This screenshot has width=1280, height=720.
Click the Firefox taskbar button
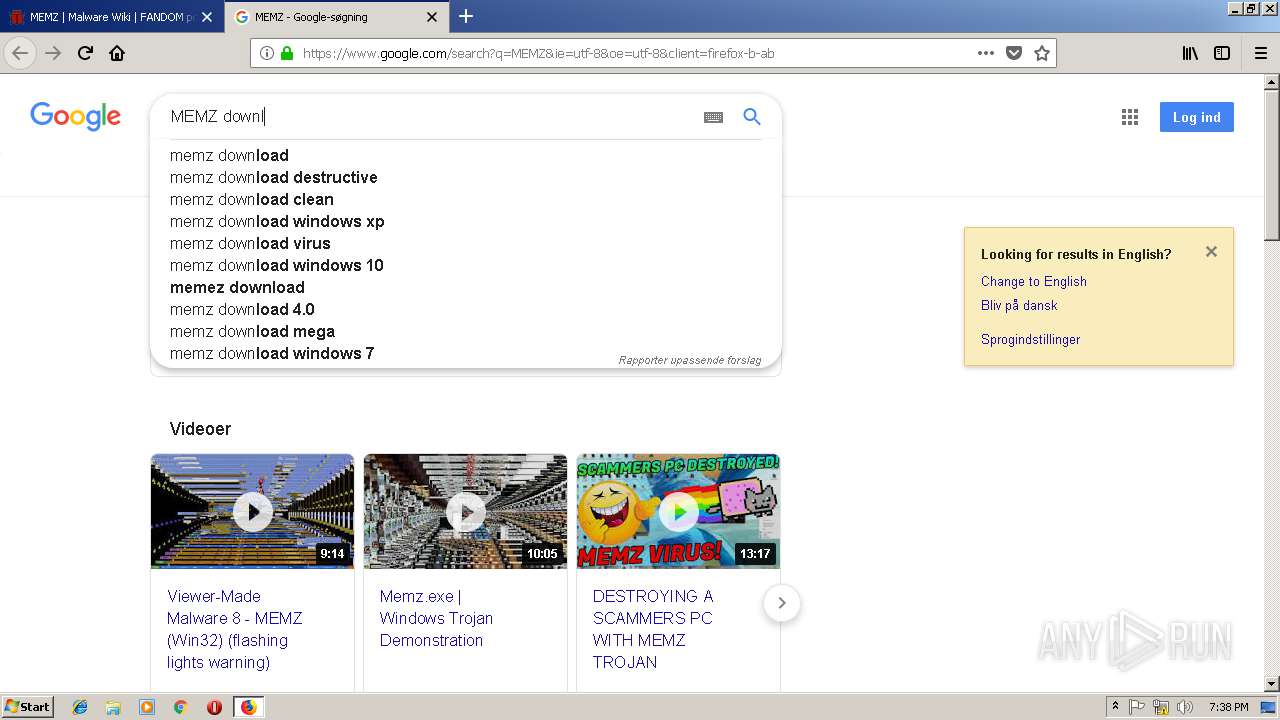click(248, 707)
